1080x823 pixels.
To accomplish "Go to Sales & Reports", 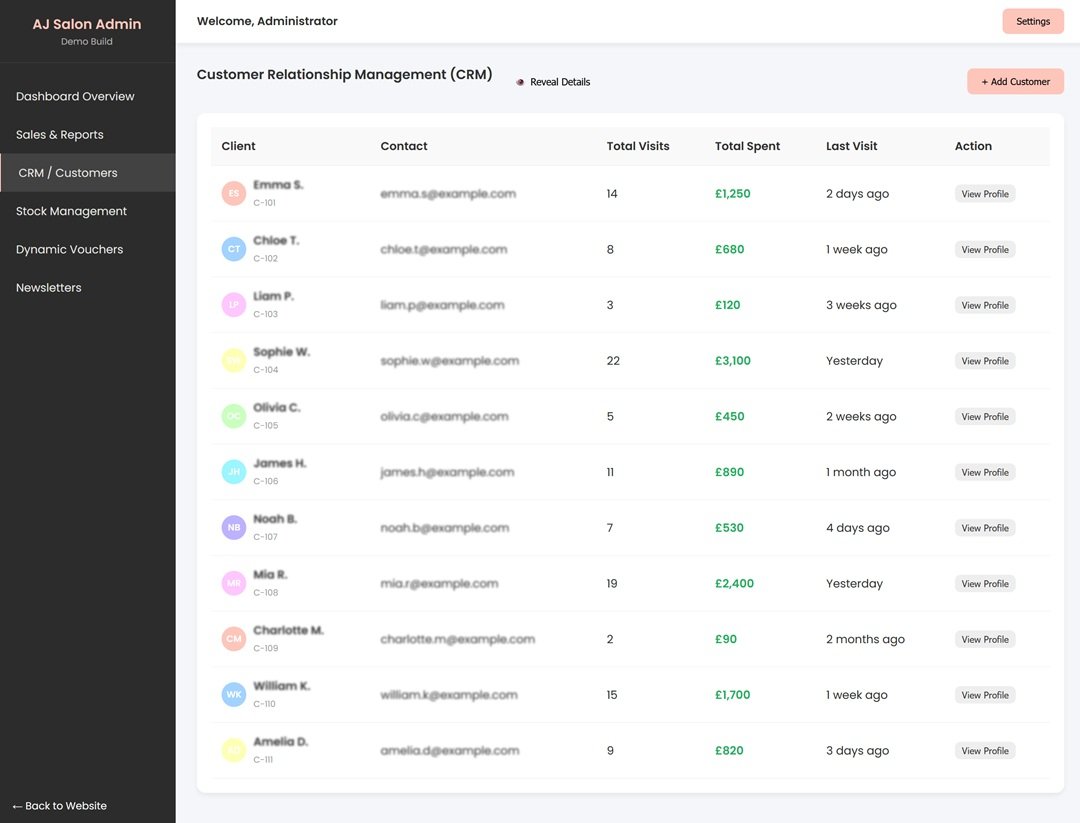I will 87,135.
